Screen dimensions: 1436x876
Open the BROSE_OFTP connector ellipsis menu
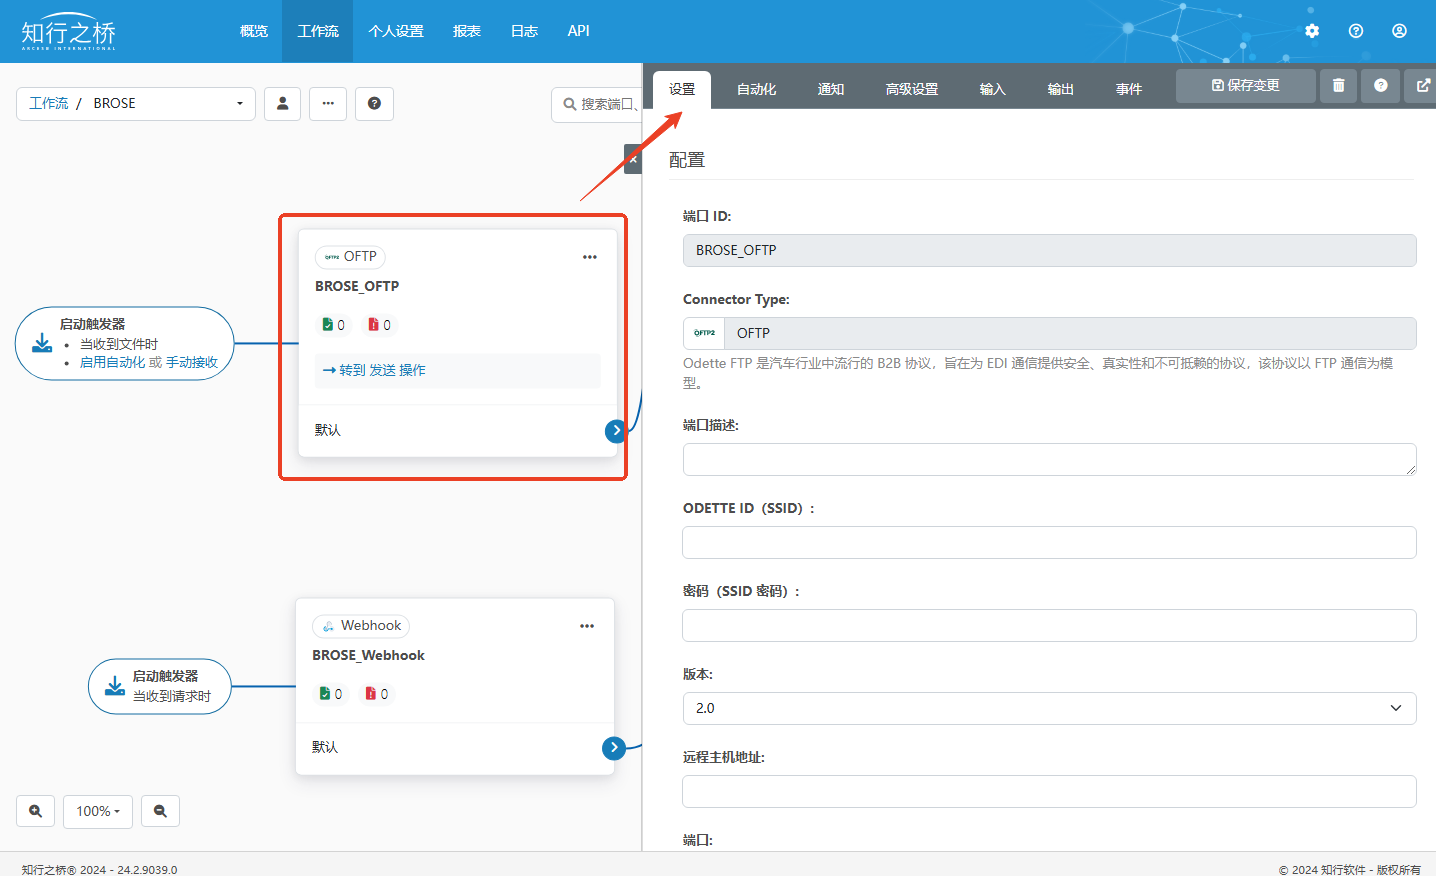590,257
